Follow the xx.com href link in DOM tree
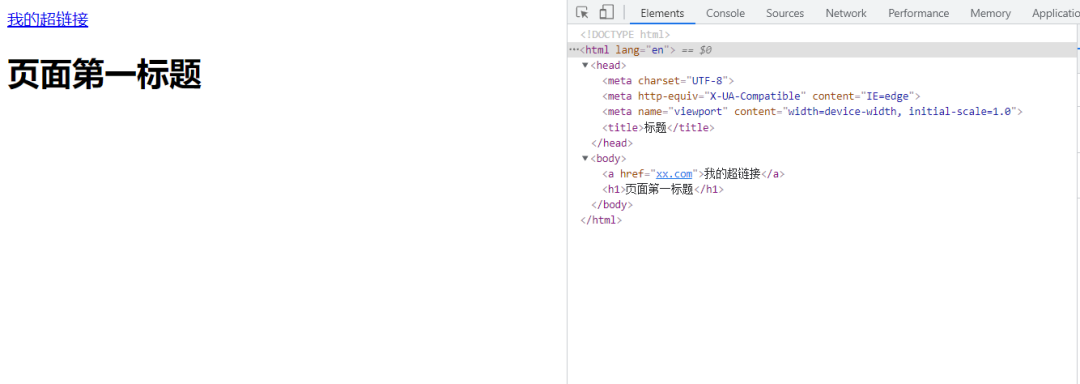The image size is (1080, 384). (x=674, y=174)
